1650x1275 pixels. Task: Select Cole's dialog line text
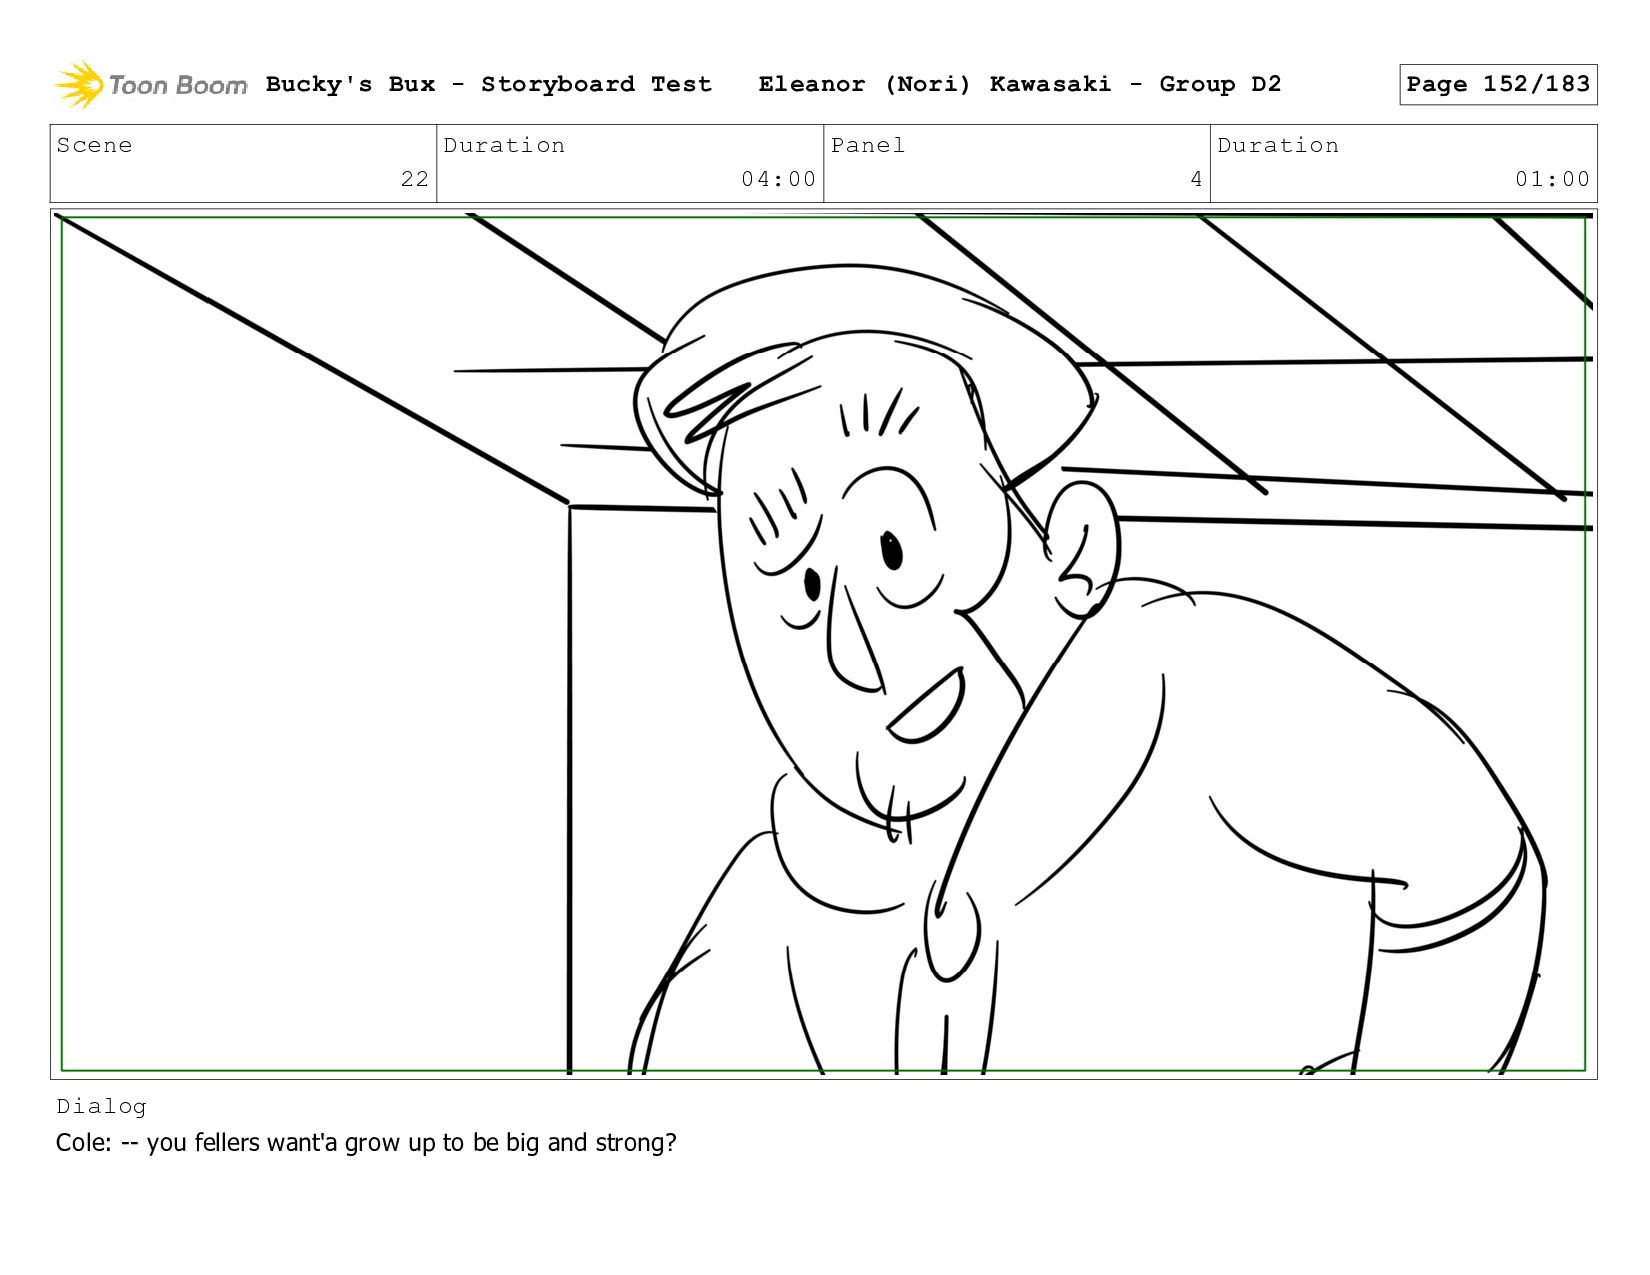click(366, 1143)
